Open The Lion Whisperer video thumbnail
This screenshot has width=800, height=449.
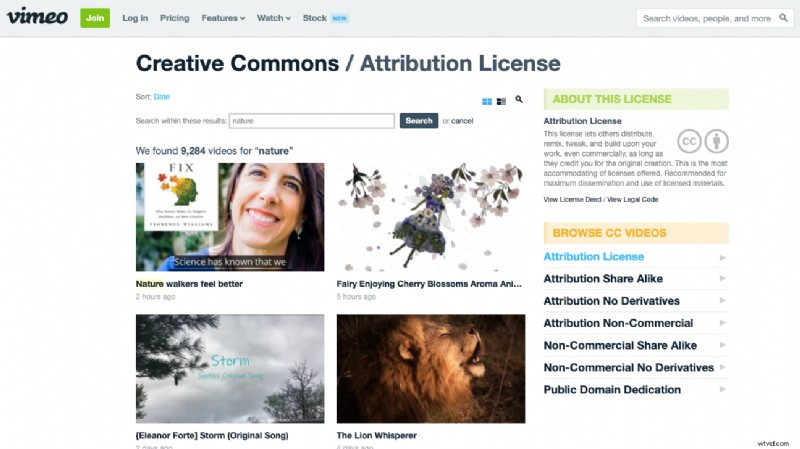pyautogui.click(x=431, y=367)
